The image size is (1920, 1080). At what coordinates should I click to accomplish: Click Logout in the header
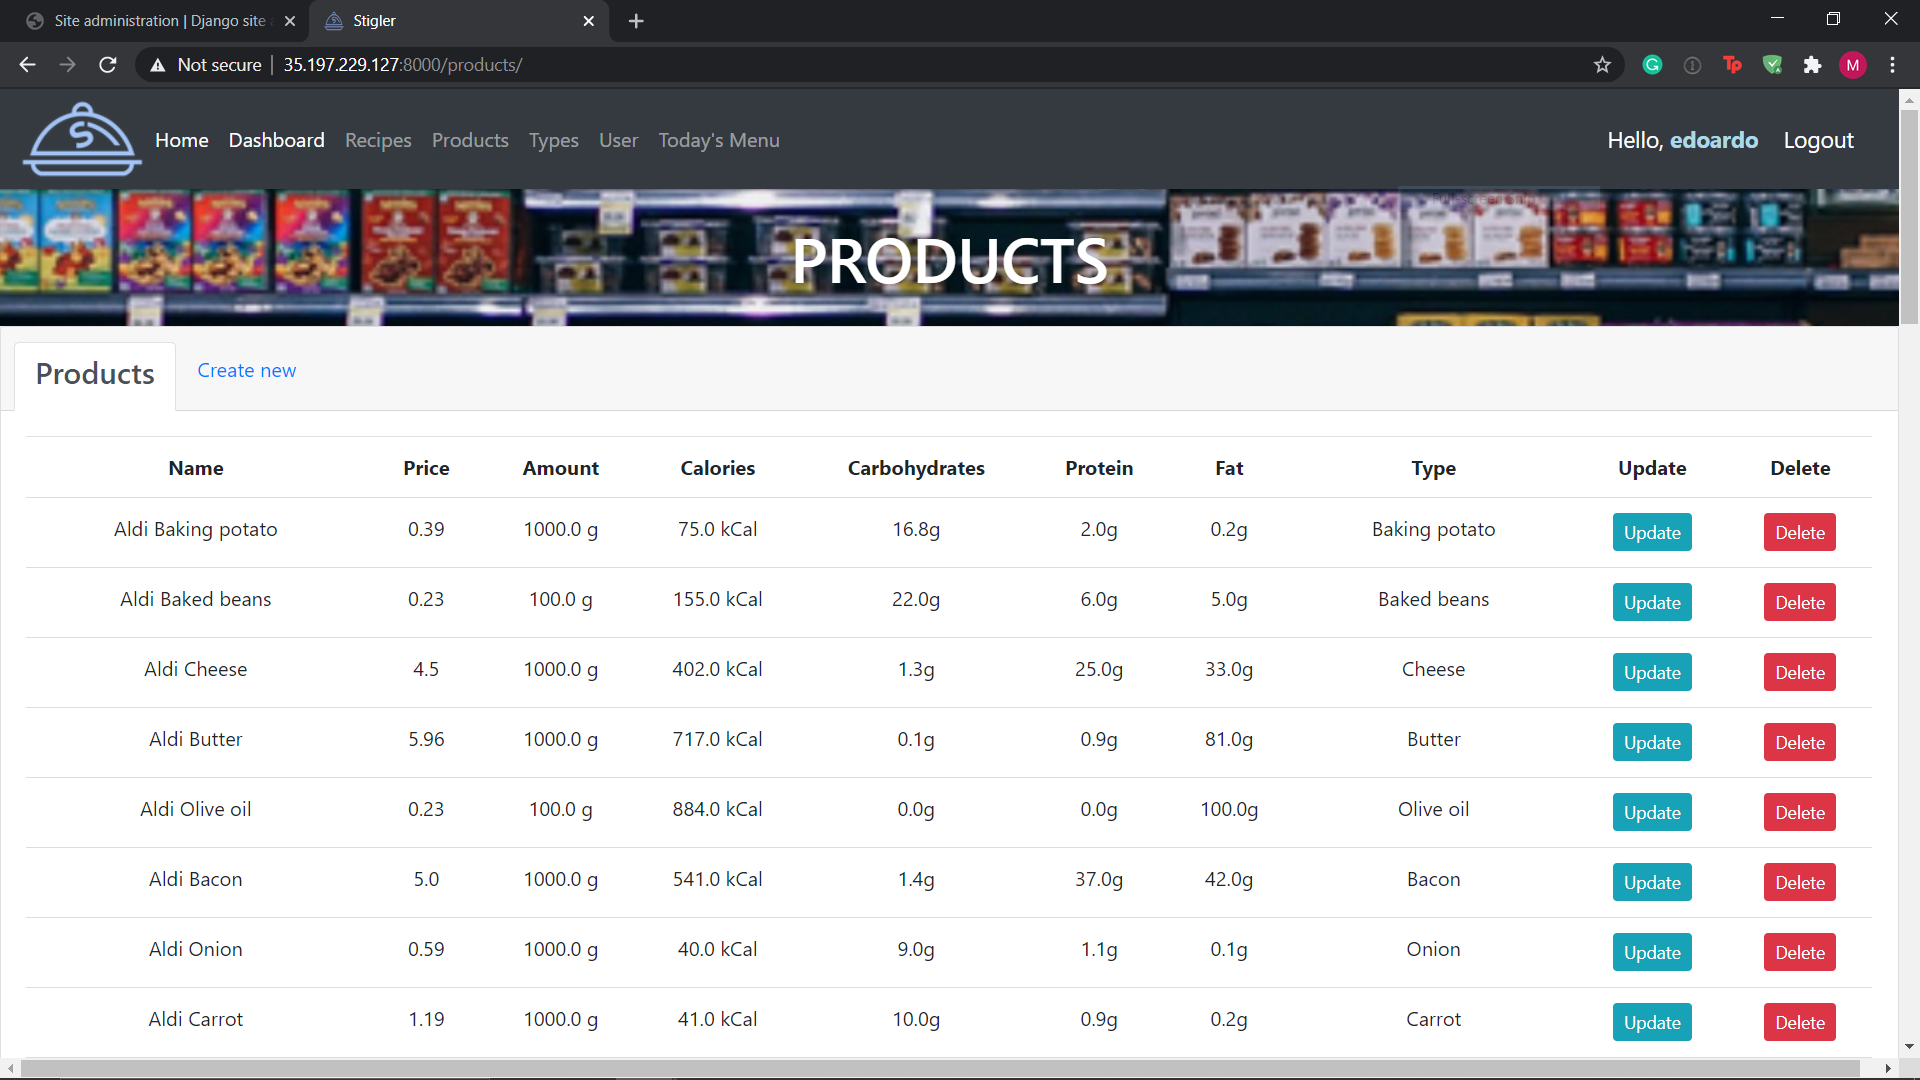[x=1818, y=140]
